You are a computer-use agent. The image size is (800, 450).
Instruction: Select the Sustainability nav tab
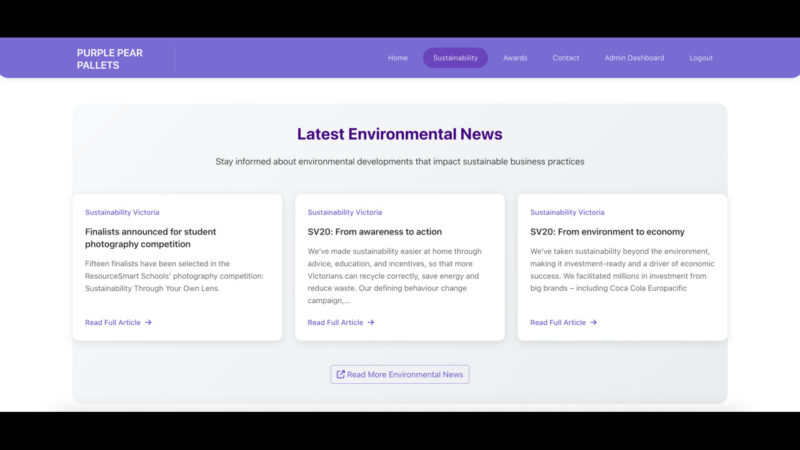click(x=455, y=58)
